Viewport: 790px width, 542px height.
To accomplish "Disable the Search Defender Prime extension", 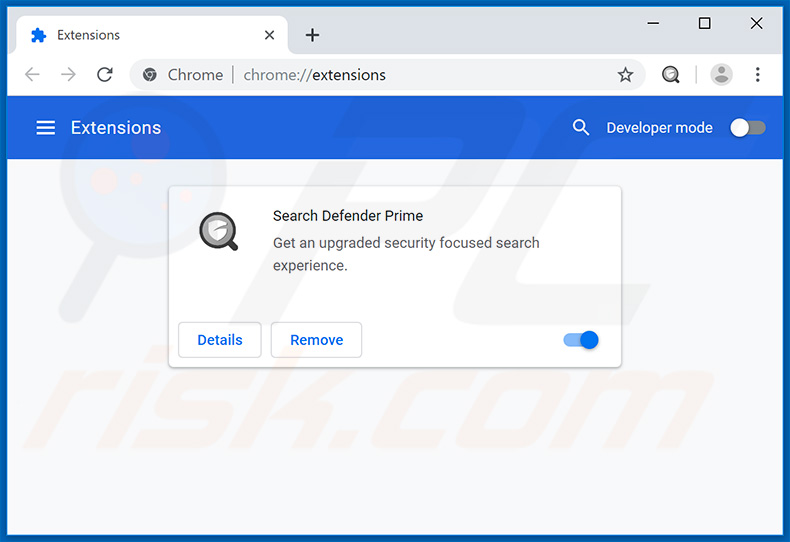I will click(x=581, y=340).
